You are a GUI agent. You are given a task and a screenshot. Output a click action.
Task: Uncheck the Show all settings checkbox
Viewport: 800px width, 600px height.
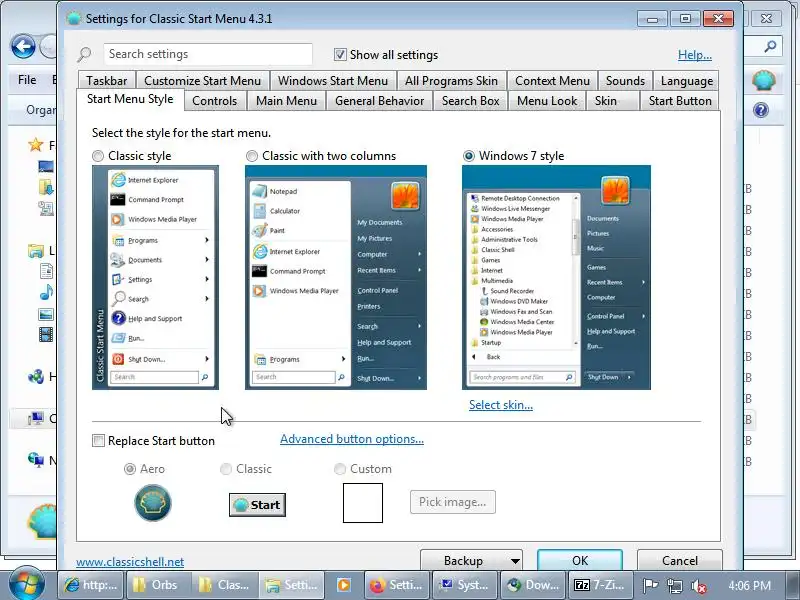(340, 54)
